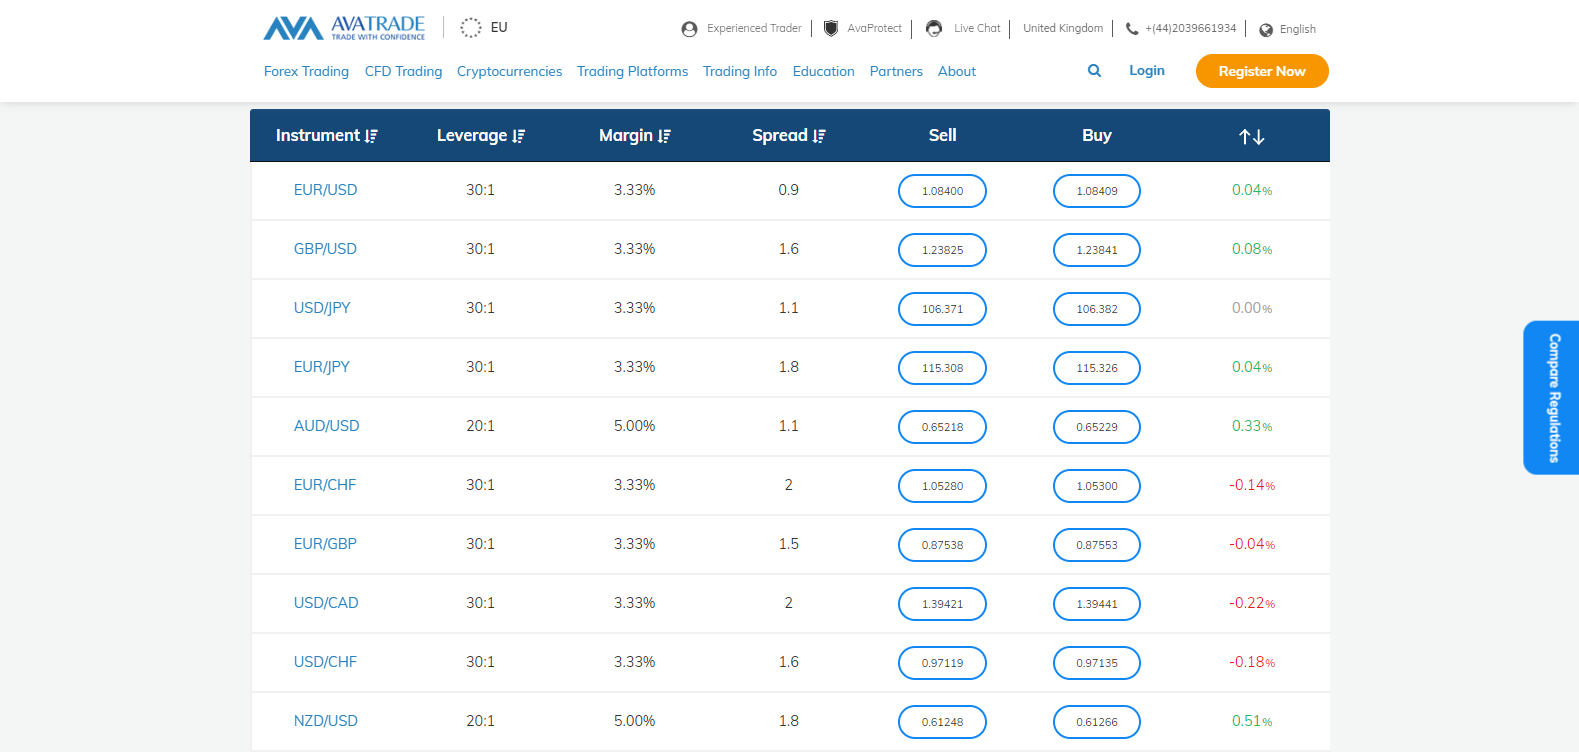The image size is (1579, 752).
Task: Click the AvaProtect shield icon
Action: pyautogui.click(x=831, y=28)
